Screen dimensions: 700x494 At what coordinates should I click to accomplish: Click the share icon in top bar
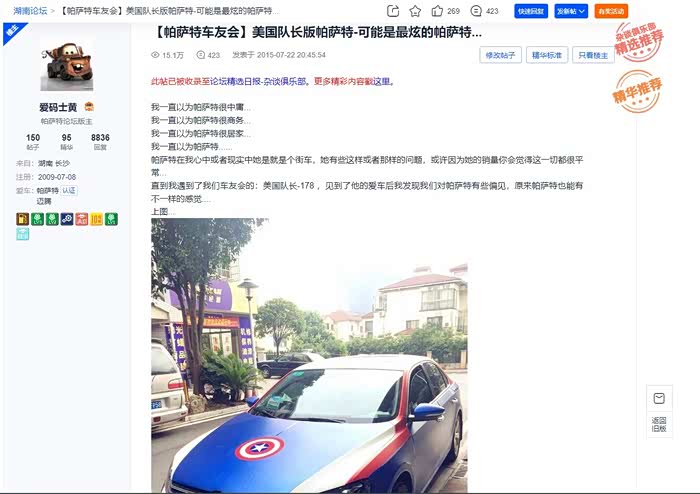click(393, 11)
